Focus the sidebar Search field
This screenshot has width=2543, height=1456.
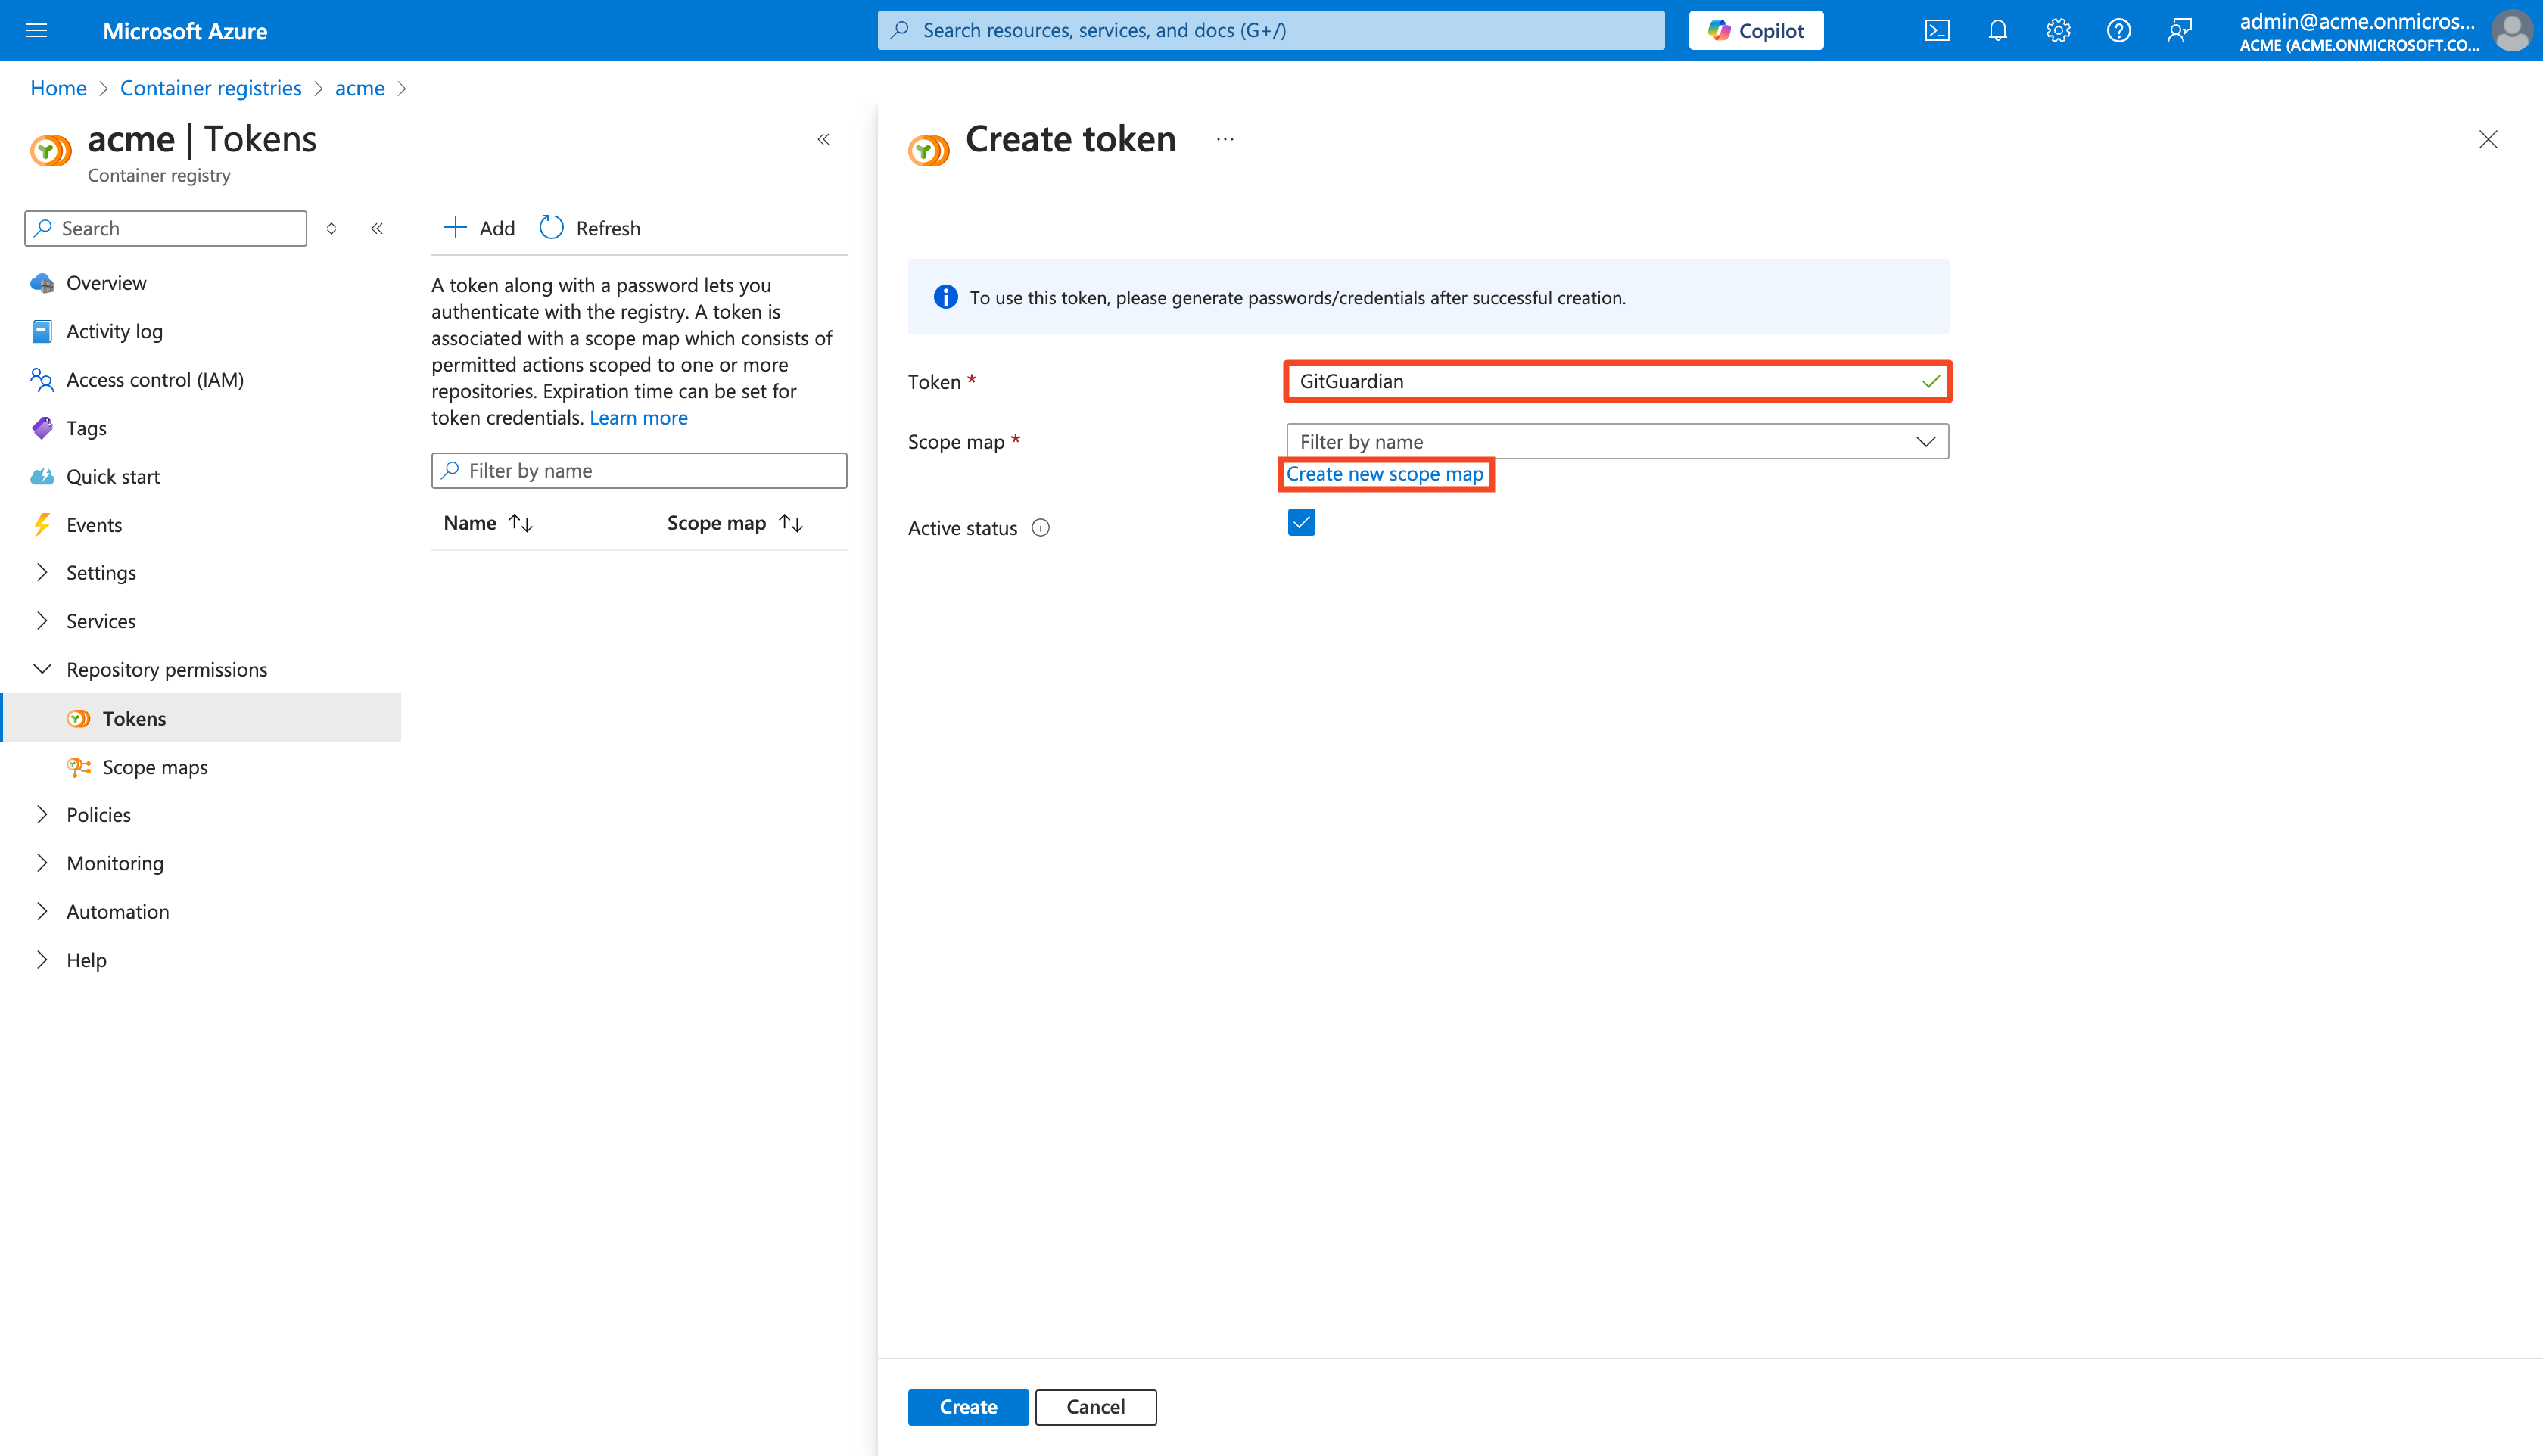[x=165, y=228]
